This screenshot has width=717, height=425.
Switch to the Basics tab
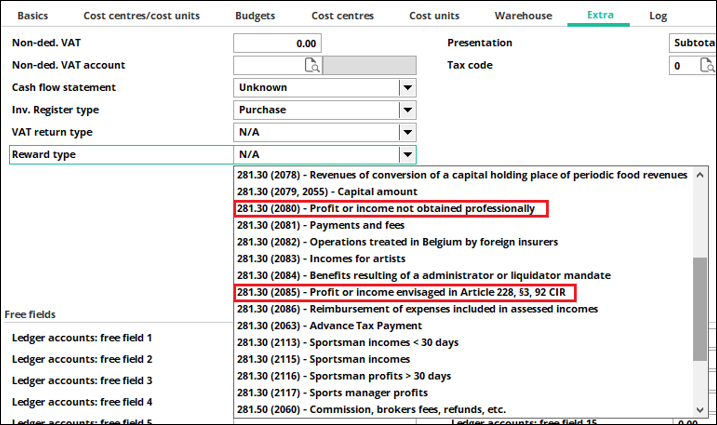(x=33, y=16)
